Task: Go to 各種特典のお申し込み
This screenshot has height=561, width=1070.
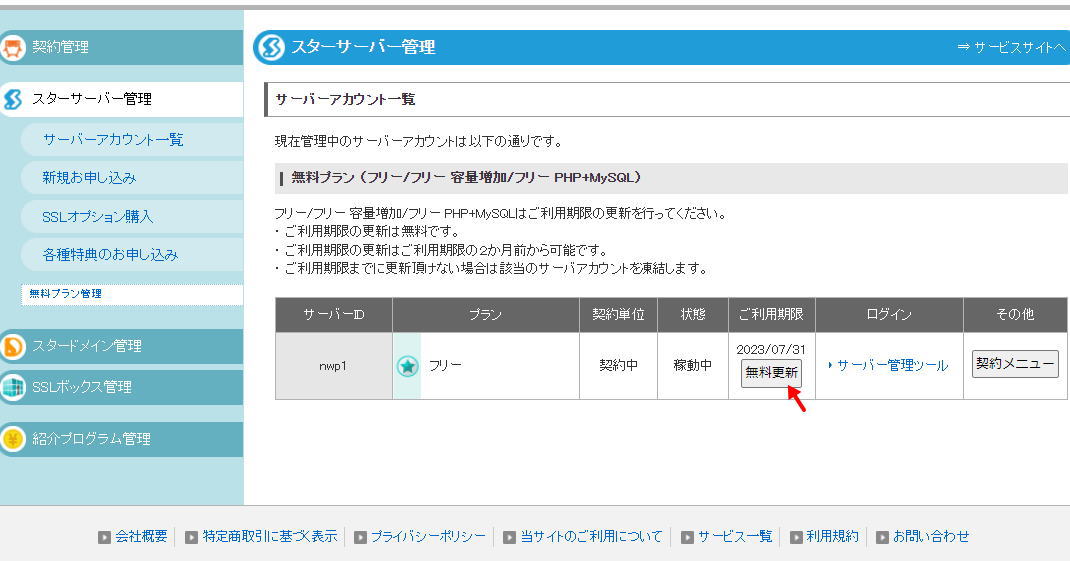Action: click(x=110, y=255)
